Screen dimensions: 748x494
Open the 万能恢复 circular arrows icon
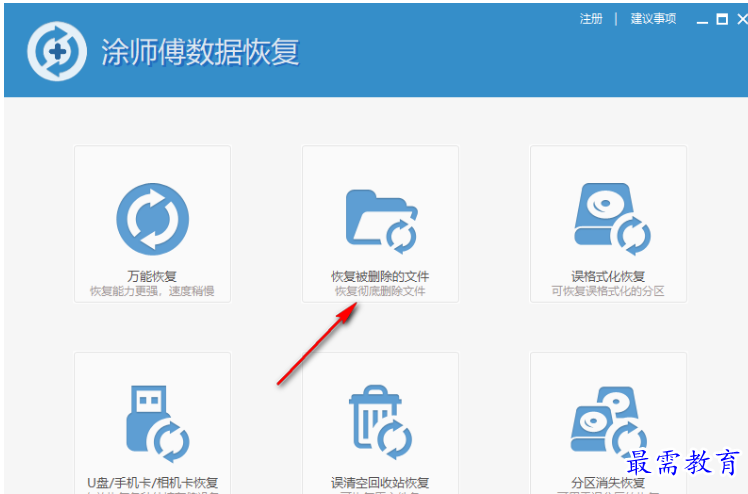click(x=153, y=219)
